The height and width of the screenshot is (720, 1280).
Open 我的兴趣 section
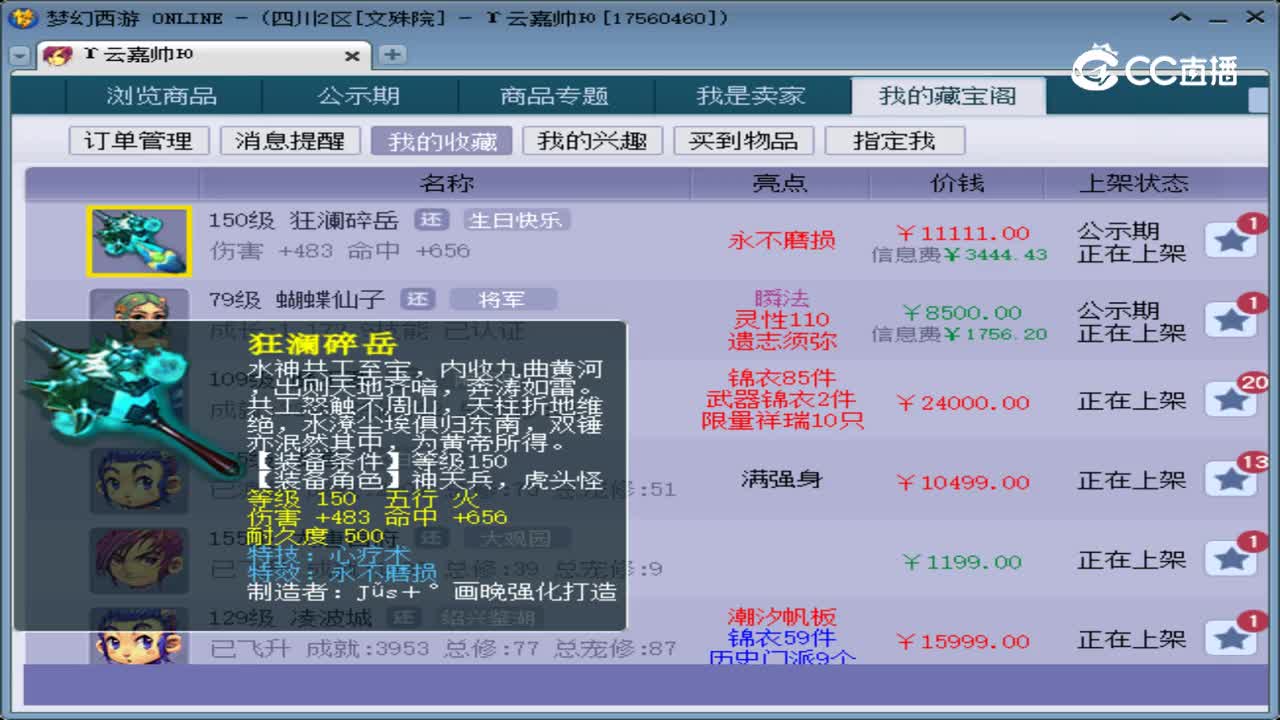592,141
